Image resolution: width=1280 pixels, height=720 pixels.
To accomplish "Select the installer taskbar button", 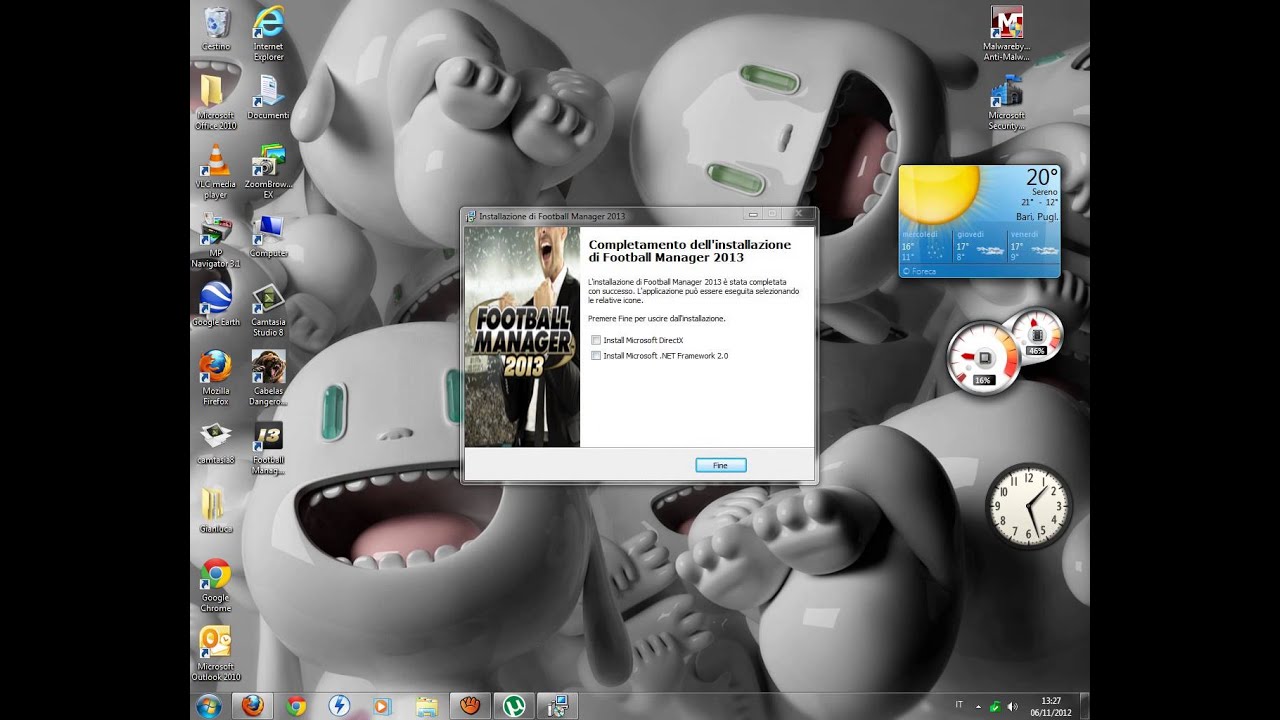I will (x=558, y=706).
